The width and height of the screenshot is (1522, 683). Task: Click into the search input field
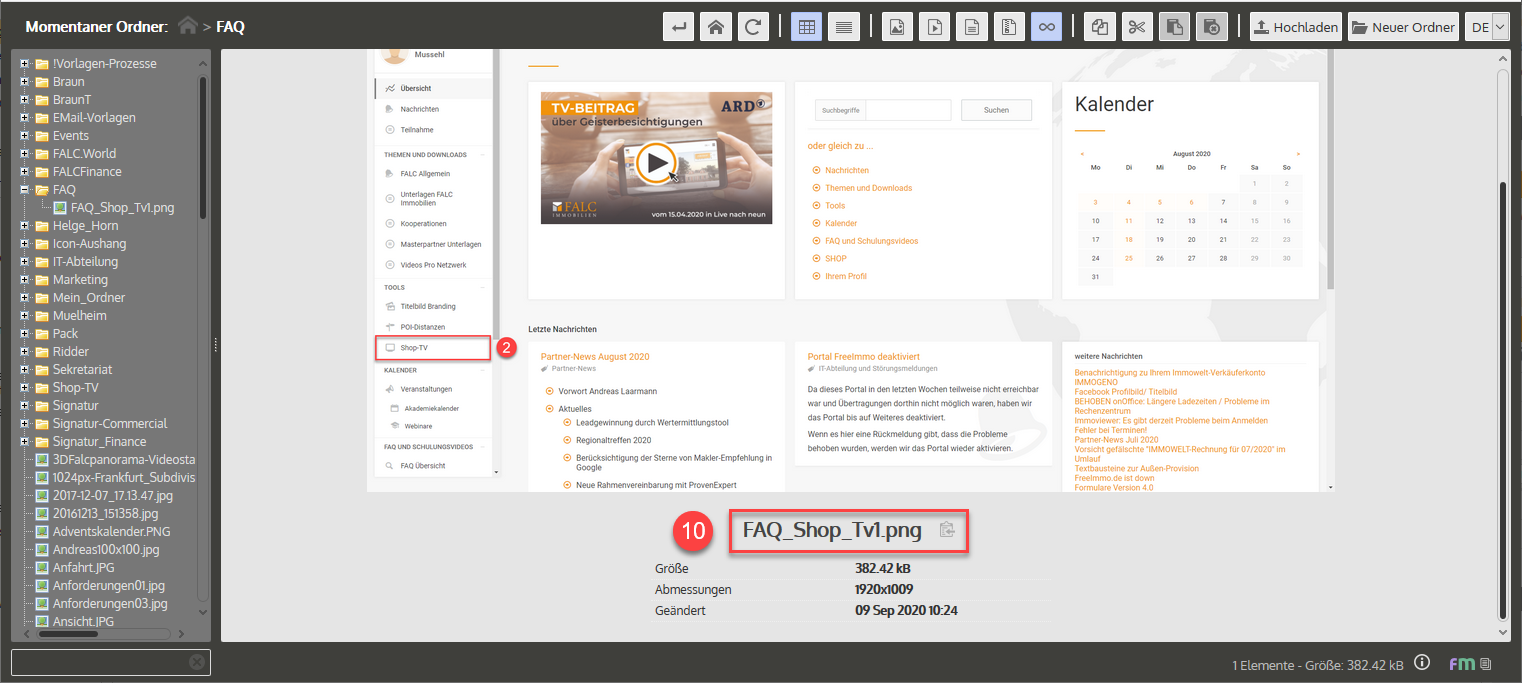tap(98, 662)
